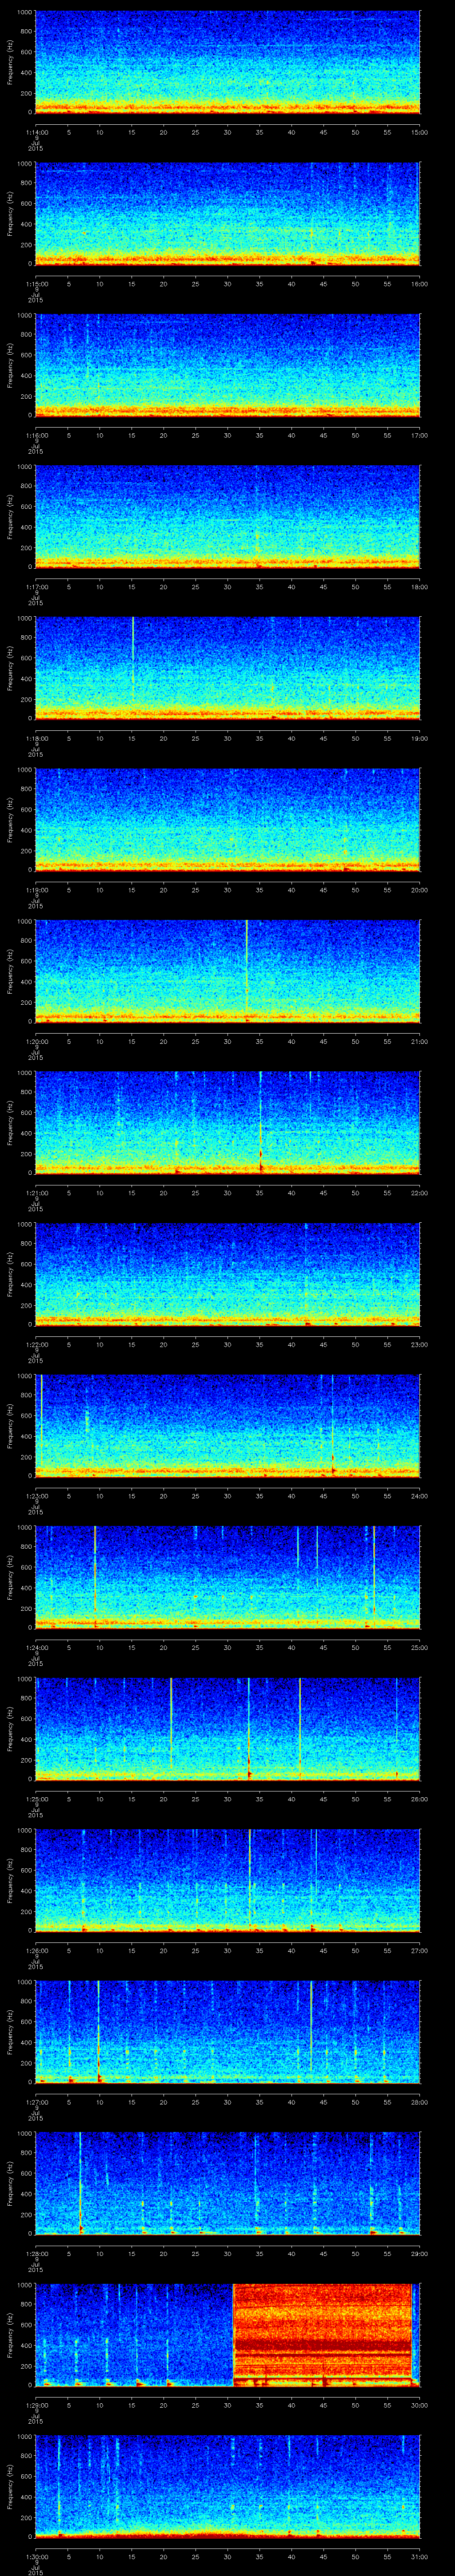Click the 1:18:00 start time label
The width and height of the screenshot is (455, 2576).
[x=36, y=739]
